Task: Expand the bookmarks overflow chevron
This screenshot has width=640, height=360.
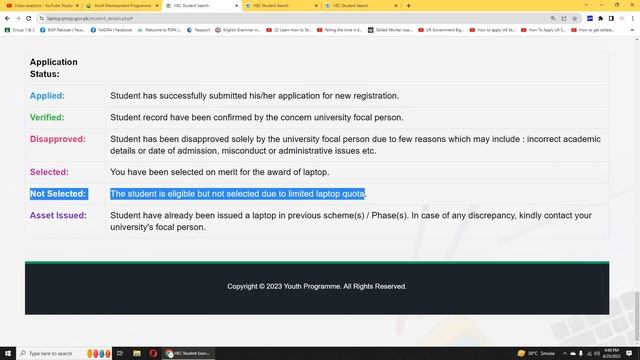Action: point(632,30)
